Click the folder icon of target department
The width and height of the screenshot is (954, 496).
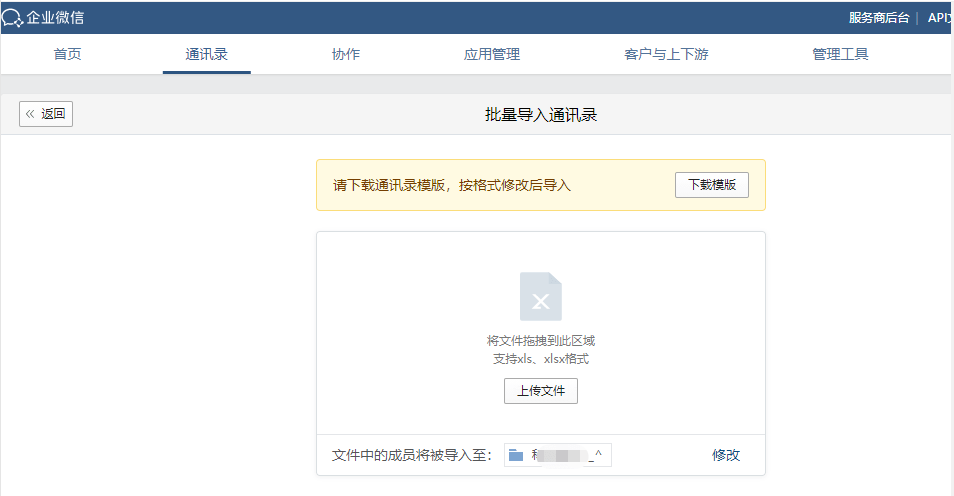pyautogui.click(x=516, y=455)
